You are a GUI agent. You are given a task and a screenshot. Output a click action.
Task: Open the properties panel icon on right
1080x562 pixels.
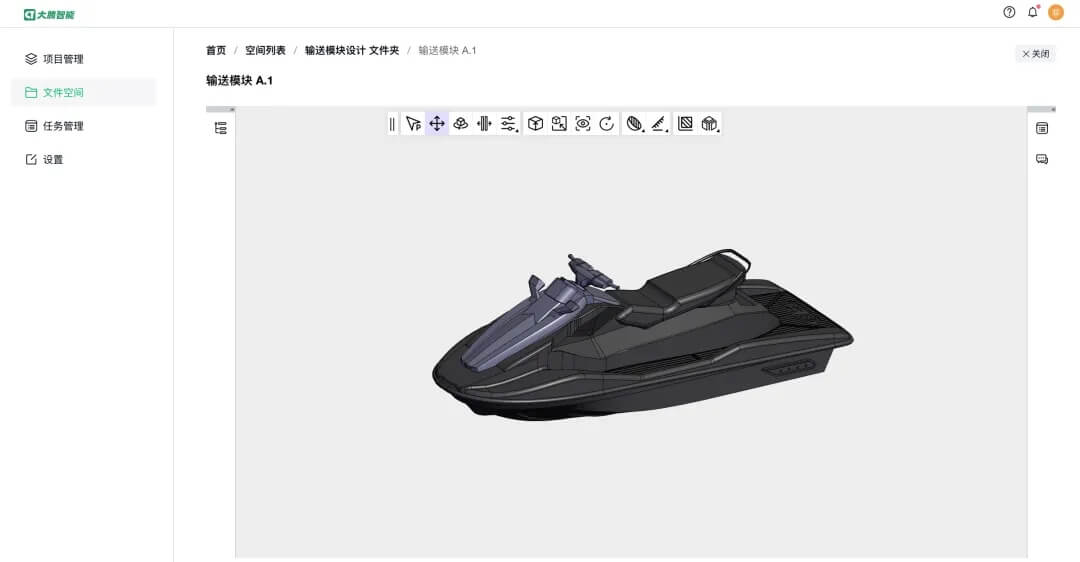point(1042,128)
